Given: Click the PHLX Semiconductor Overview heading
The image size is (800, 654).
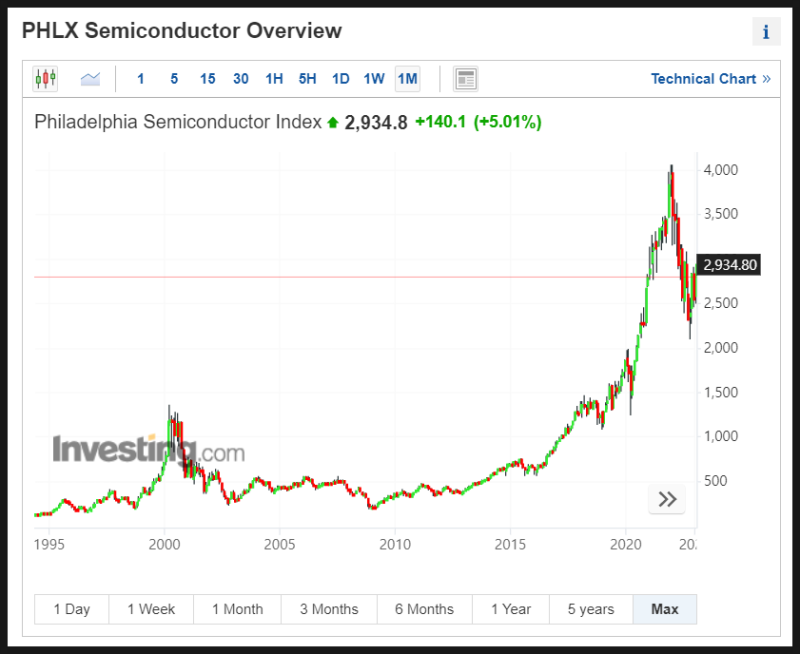Looking at the screenshot, I should (x=182, y=30).
